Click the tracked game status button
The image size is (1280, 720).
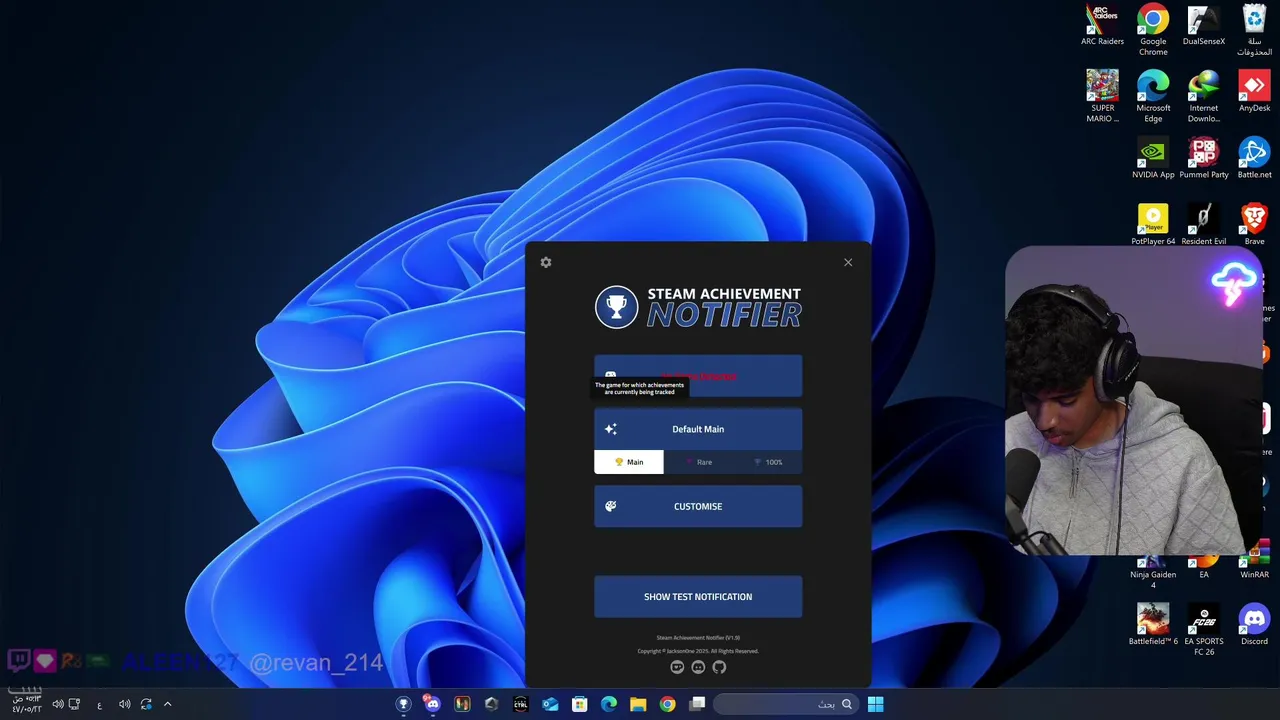pyautogui.click(x=698, y=376)
